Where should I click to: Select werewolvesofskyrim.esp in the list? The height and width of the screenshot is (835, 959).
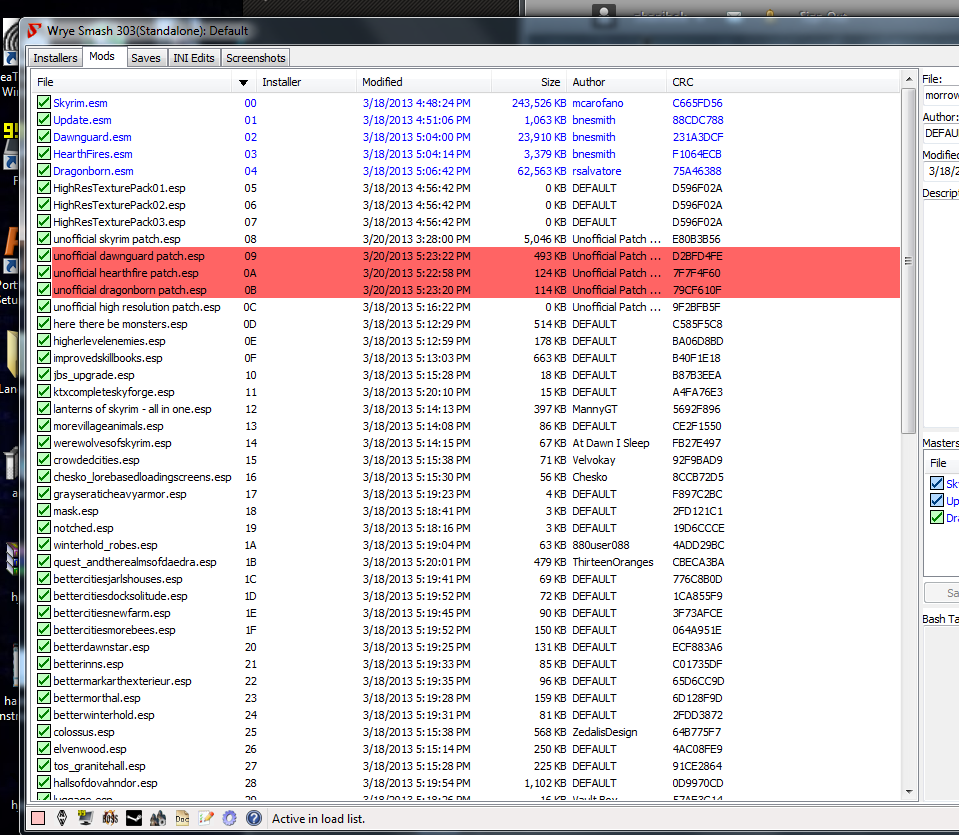pyautogui.click(x=112, y=443)
